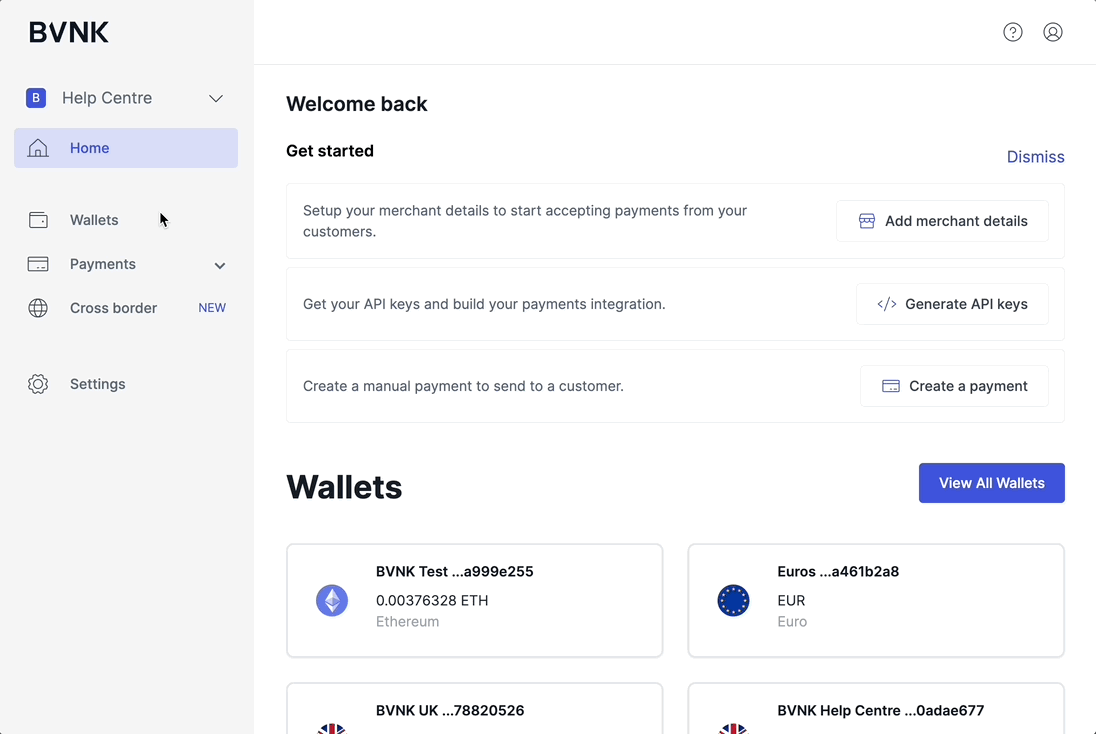Open the BVNK UK ...78820526 wallet card

(475, 708)
